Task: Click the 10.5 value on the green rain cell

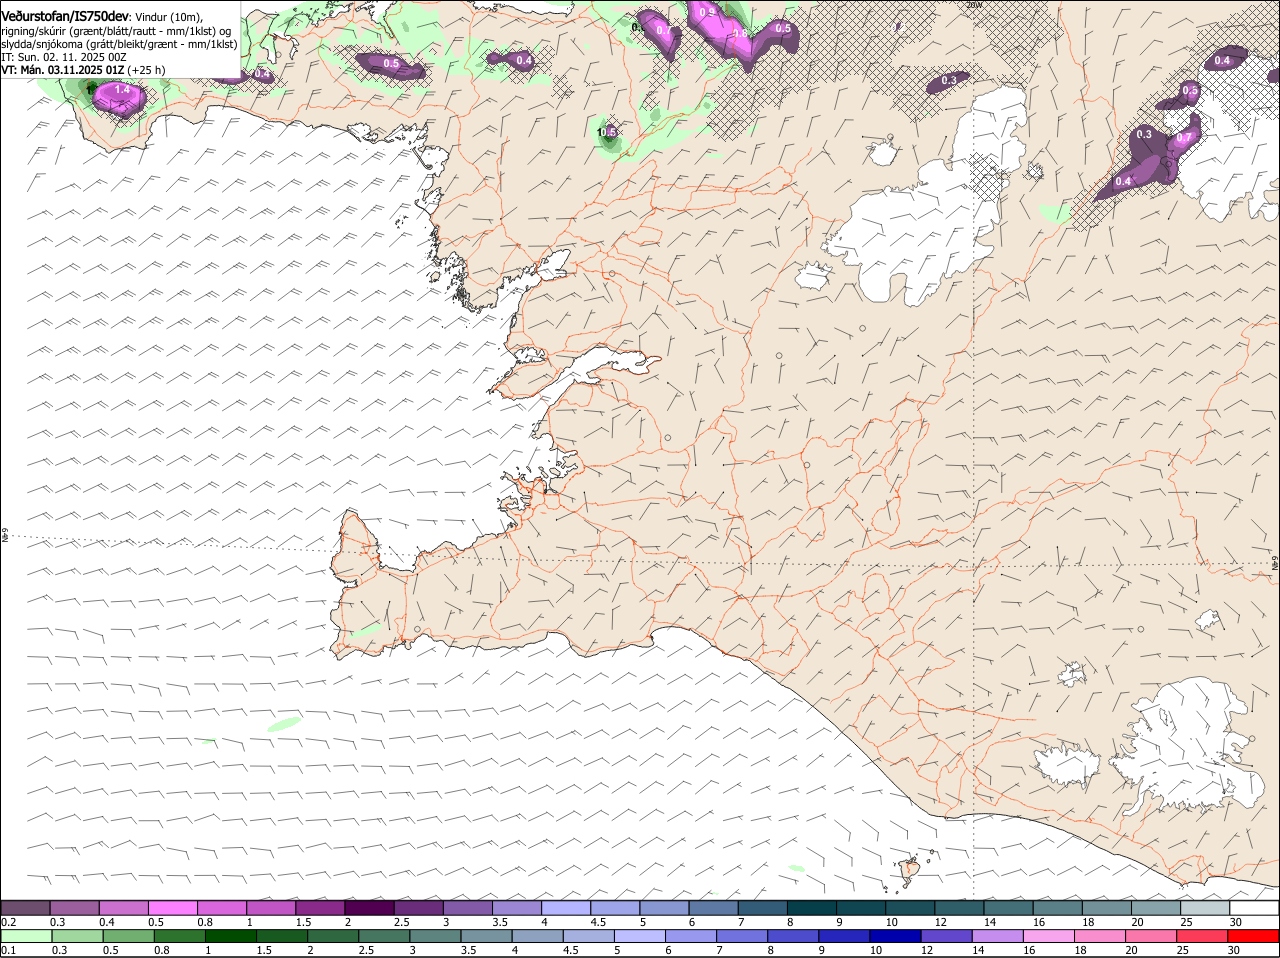Action: pos(606,132)
